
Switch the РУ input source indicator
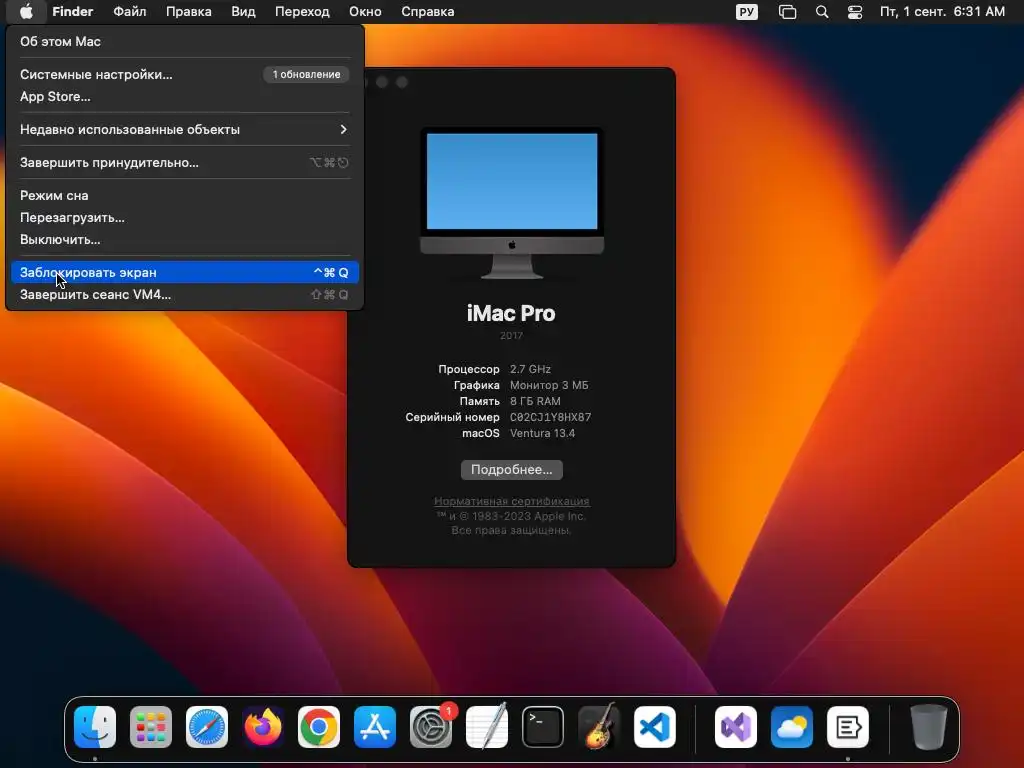[x=746, y=12]
